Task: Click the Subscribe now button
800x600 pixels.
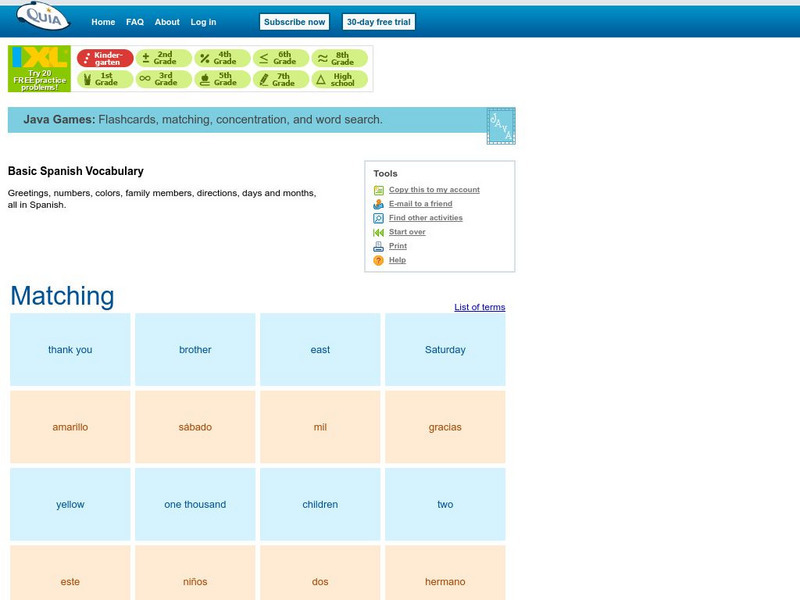Action: tap(294, 20)
